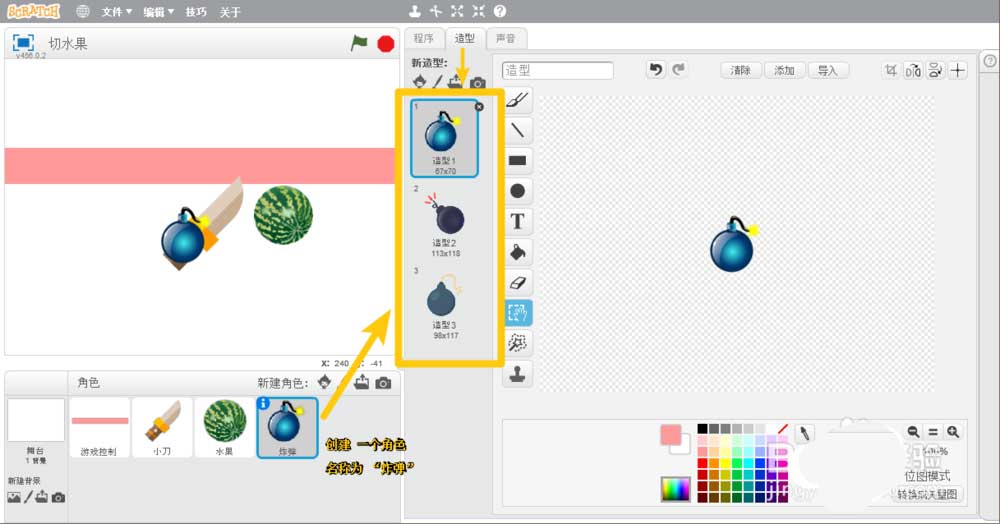Click the block help question icon
The image size is (1000, 524).
[x=500, y=11]
